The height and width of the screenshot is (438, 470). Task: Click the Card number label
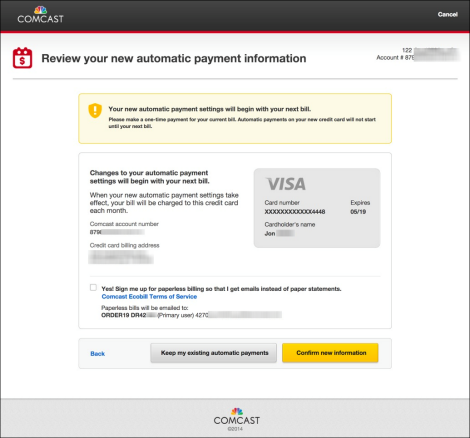pyautogui.click(x=282, y=203)
